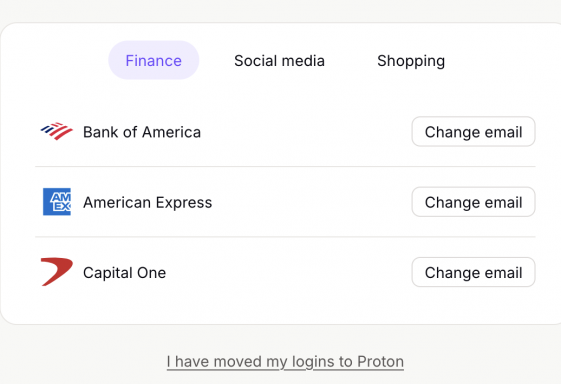Switch to the Finance tab

[153, 60]
